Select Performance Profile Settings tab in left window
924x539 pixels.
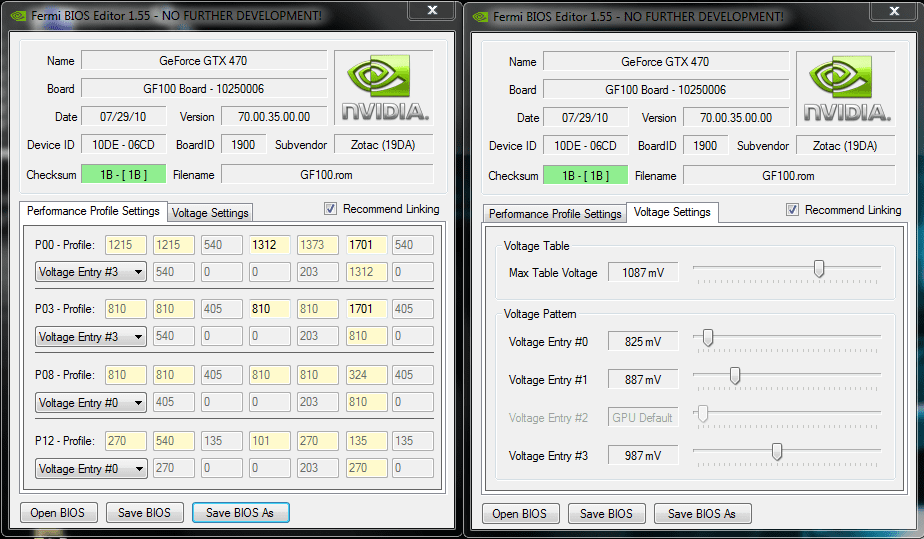point(93,211)
